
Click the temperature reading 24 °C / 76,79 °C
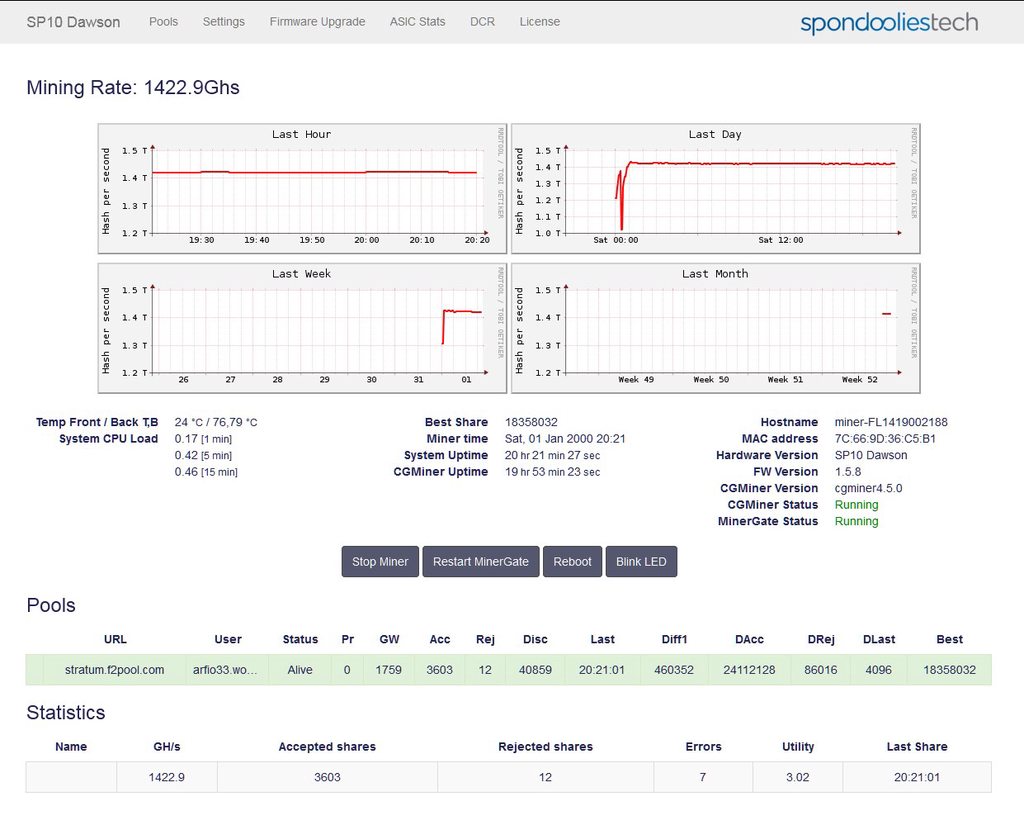(x=216, y=422)
